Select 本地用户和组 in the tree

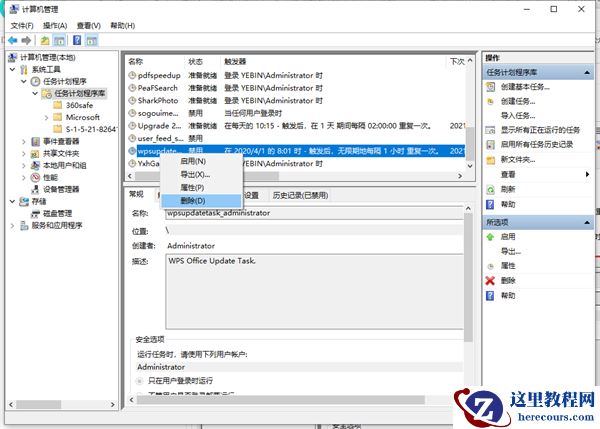coord(64,165)
